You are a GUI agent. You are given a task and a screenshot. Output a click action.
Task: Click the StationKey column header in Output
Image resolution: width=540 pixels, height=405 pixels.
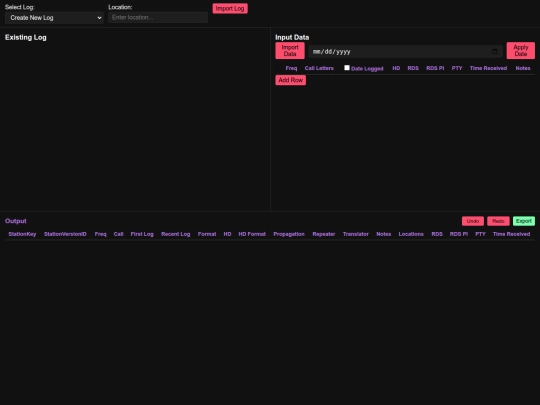point(22,234)
